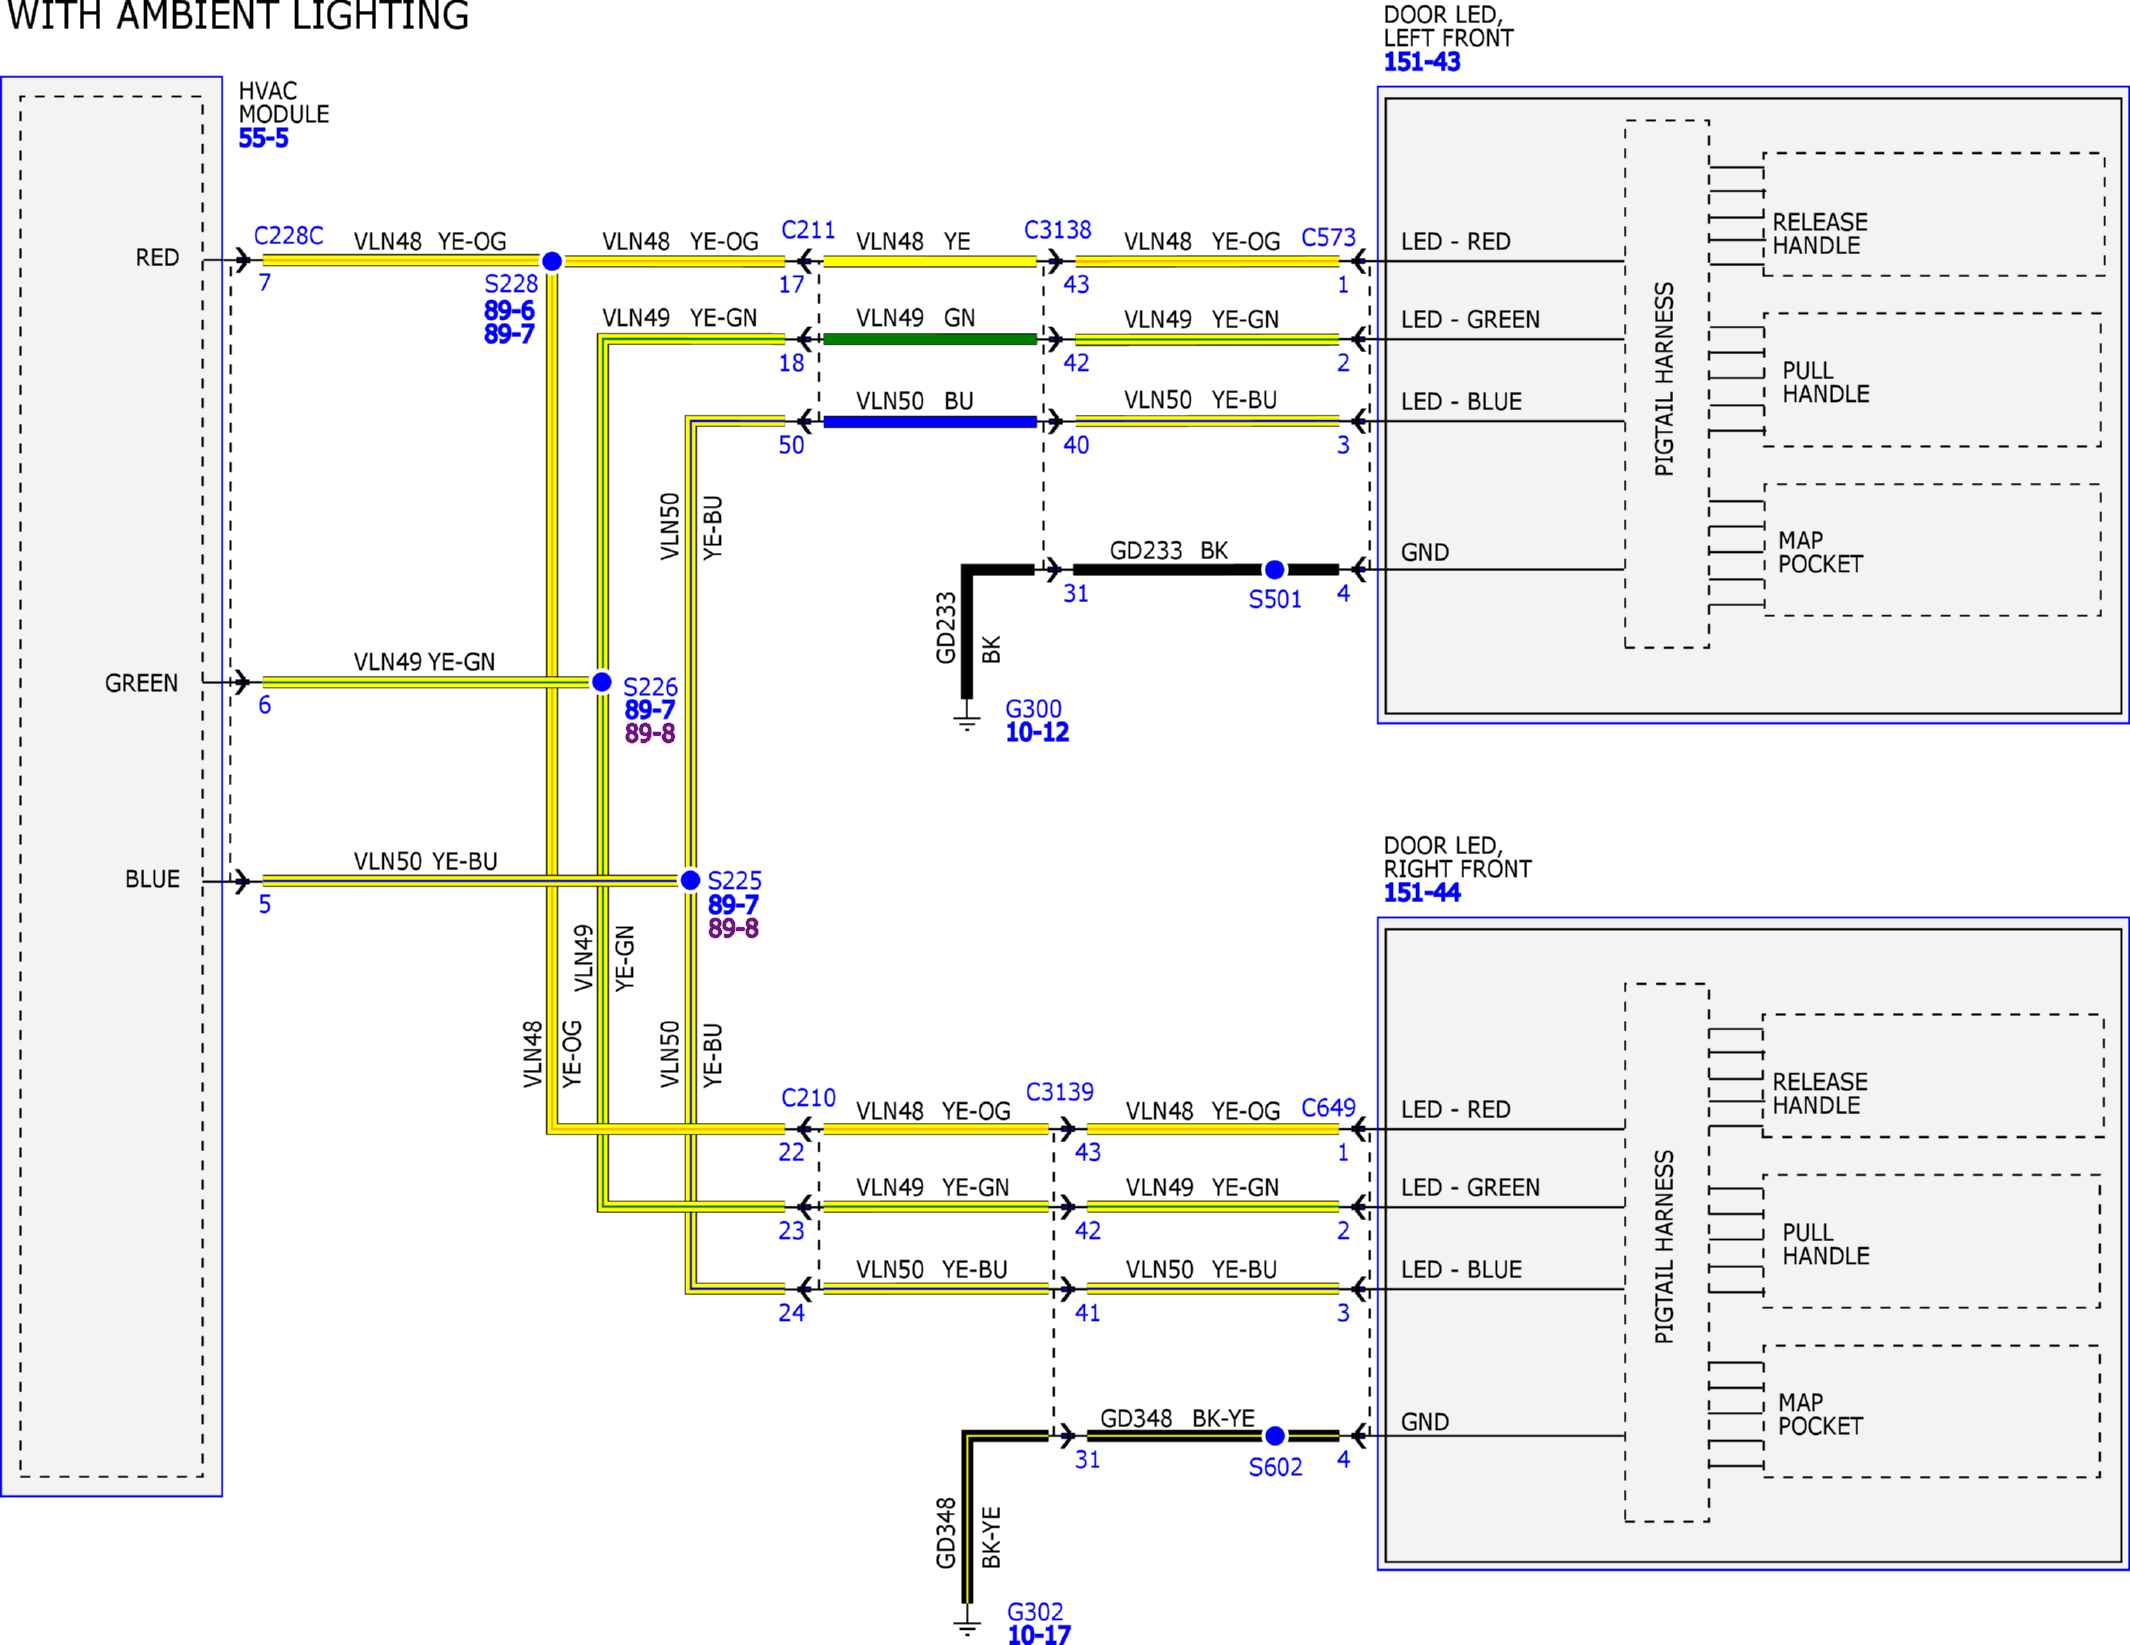Click the blue splice dot at S501
Viewport: 2130px width, 1645px height.
point(1274,570)
